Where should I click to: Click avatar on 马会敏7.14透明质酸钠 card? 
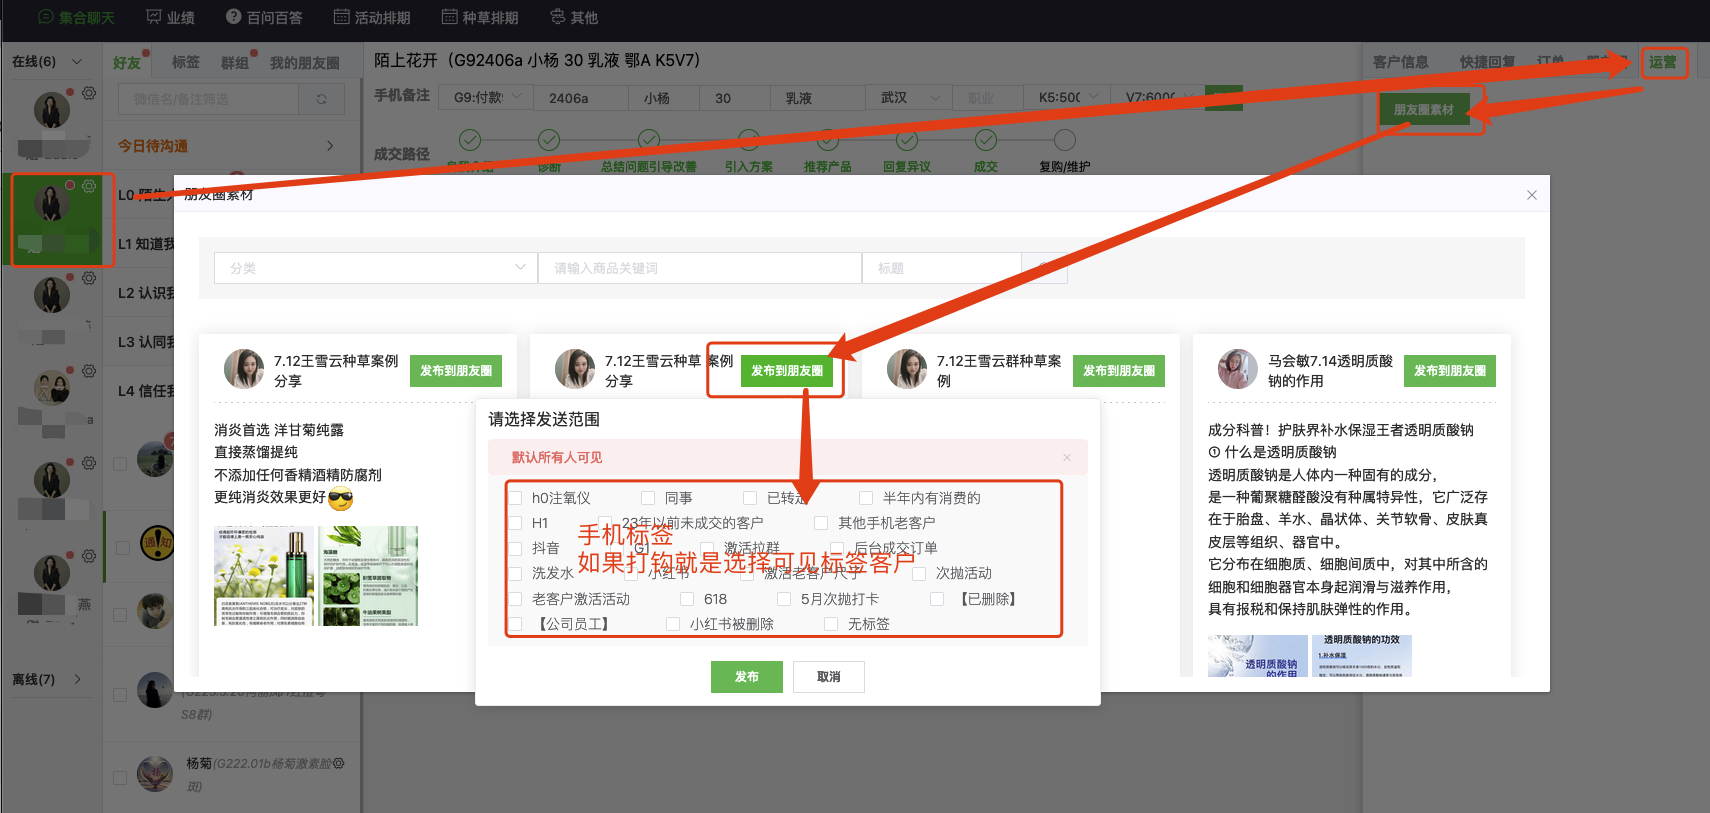[1238, 369]
